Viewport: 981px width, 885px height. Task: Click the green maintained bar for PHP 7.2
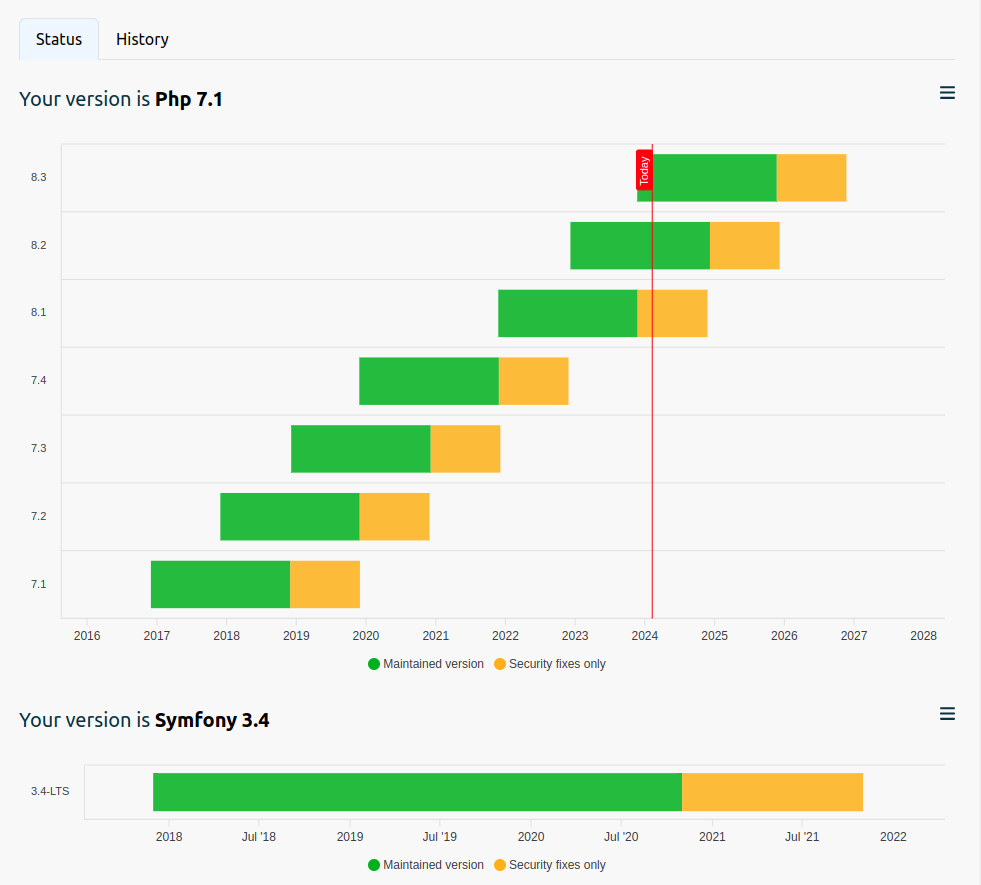290,517
